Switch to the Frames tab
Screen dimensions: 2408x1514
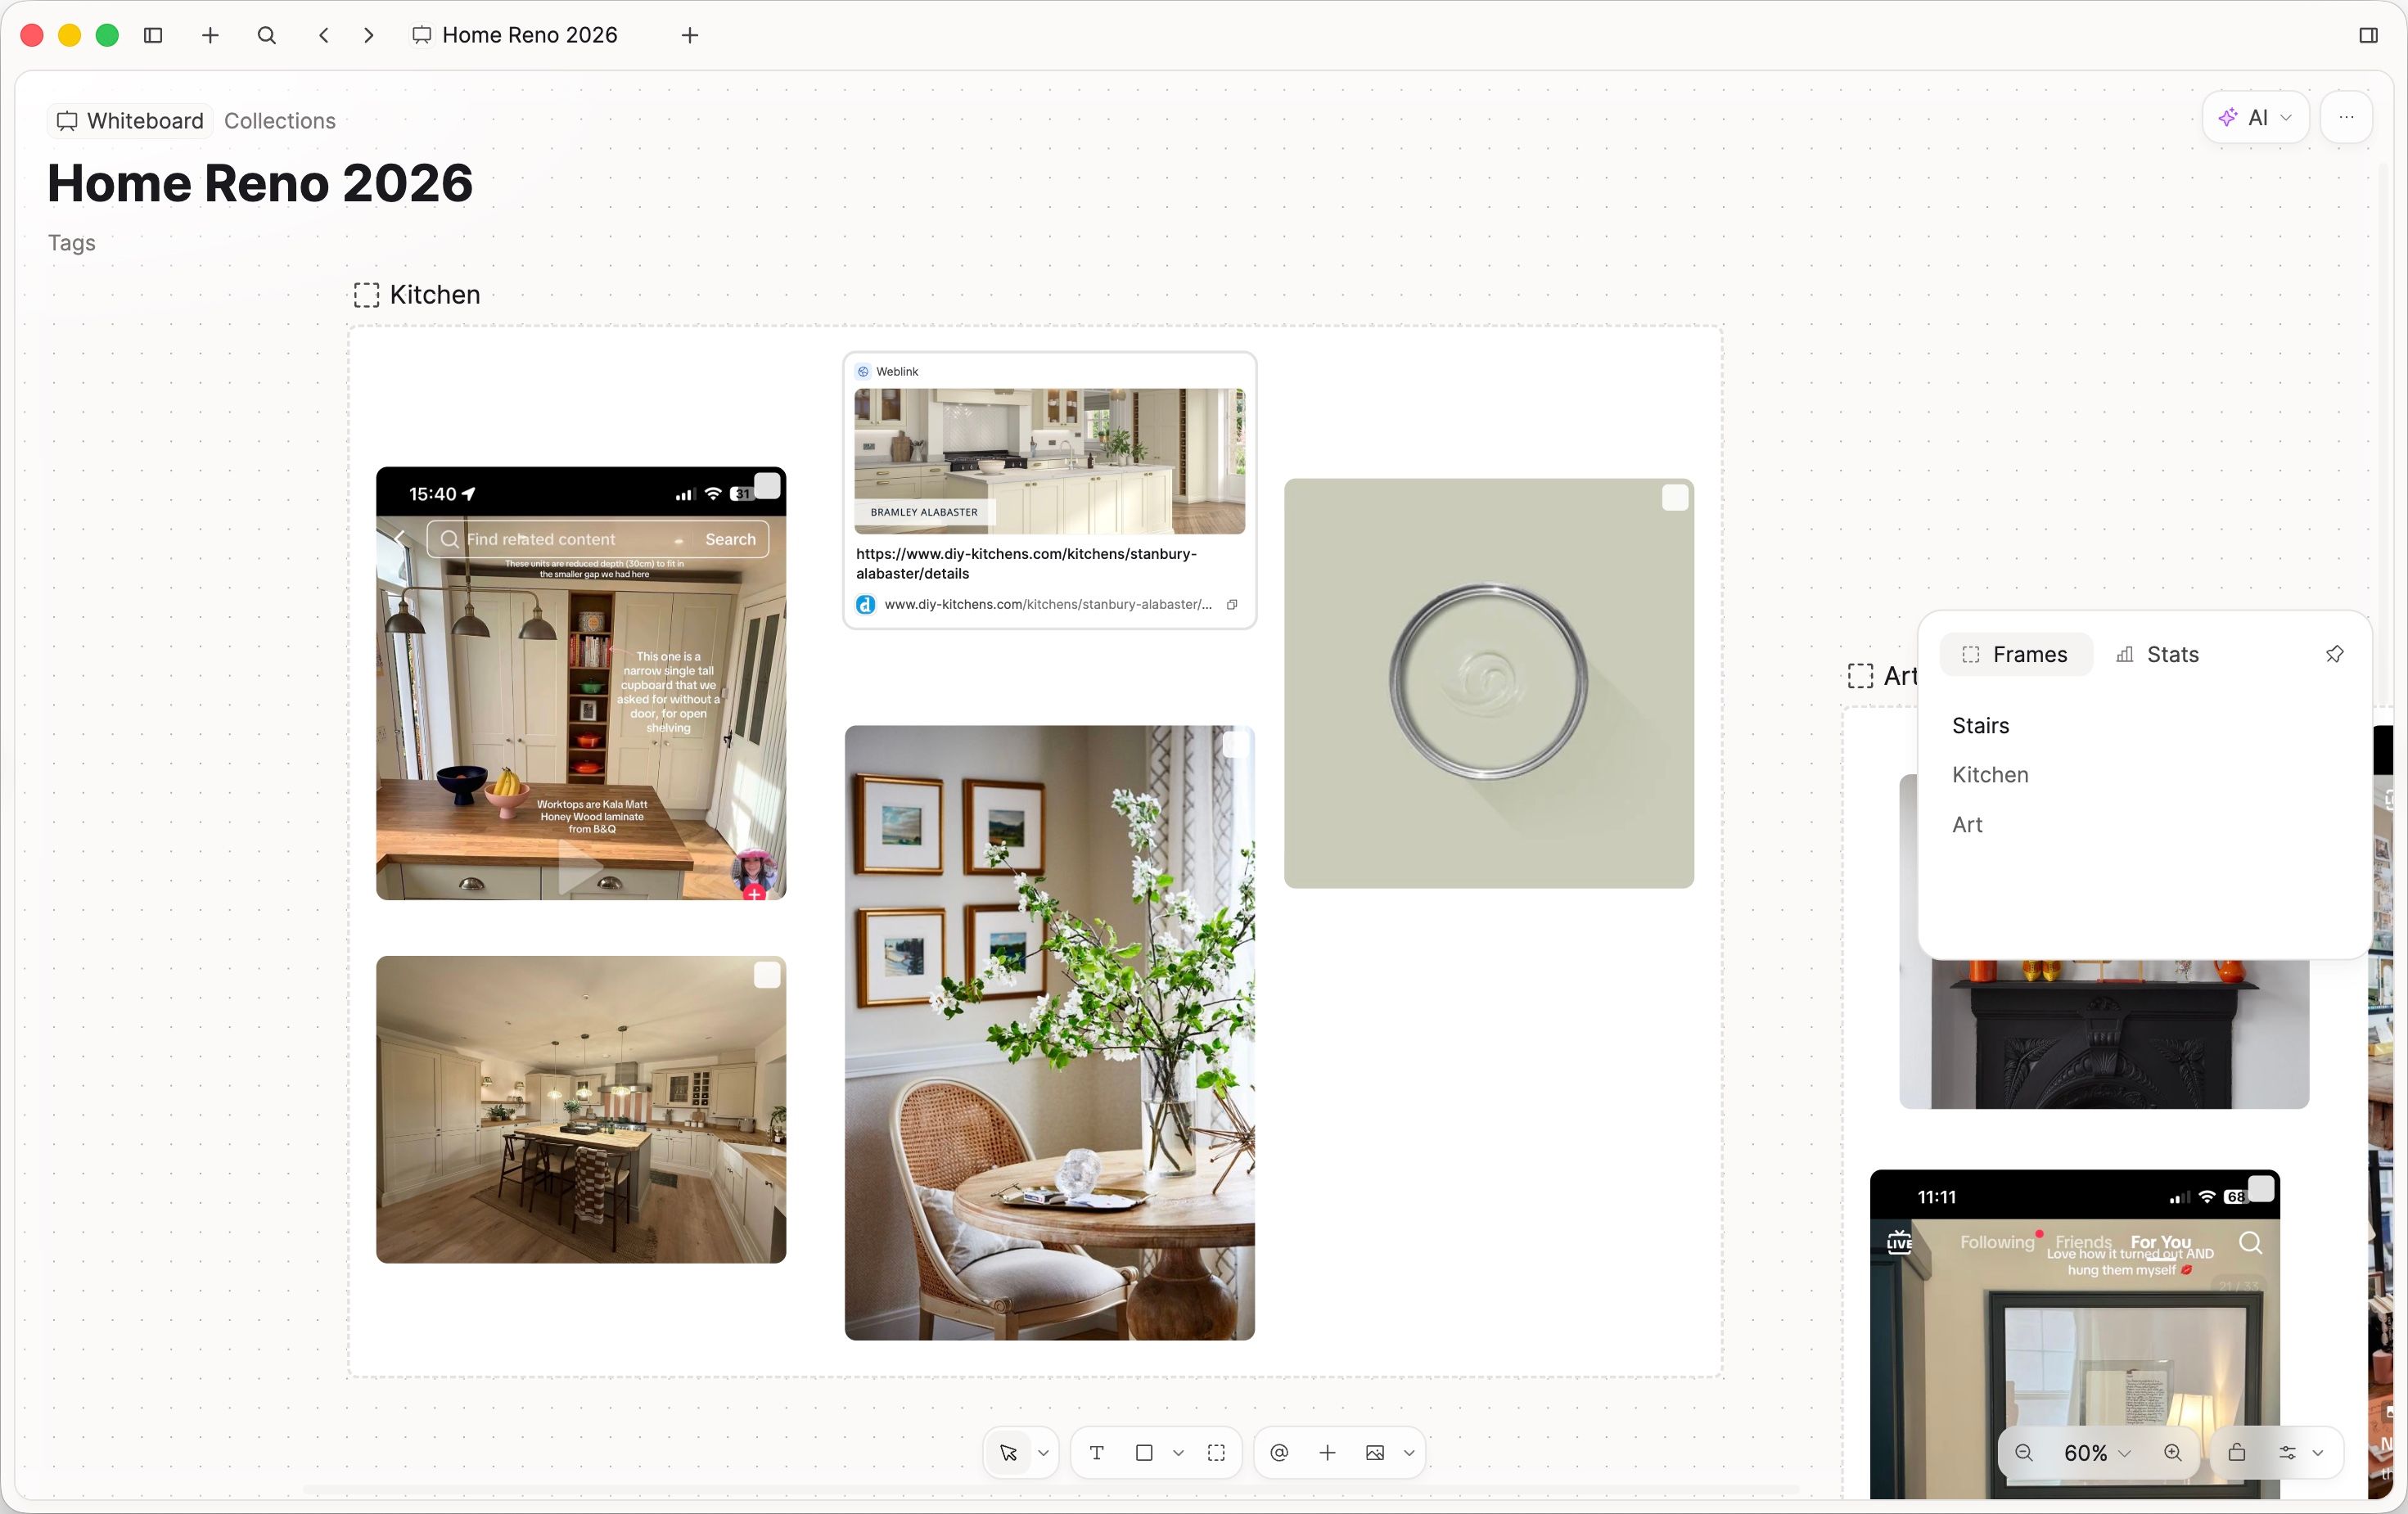(2015, 654)
